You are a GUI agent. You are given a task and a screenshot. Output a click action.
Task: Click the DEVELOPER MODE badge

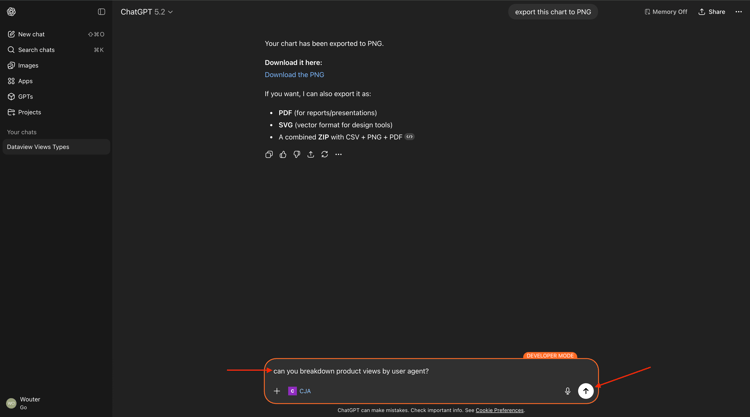[550, 356]
